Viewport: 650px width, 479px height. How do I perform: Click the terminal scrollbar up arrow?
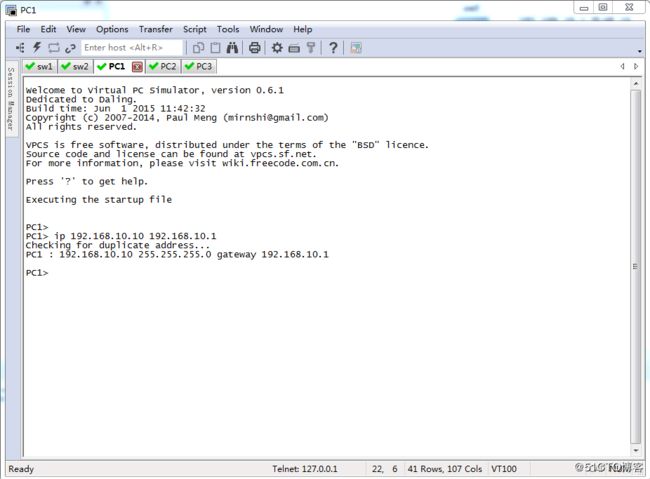[x=635, y=84]
